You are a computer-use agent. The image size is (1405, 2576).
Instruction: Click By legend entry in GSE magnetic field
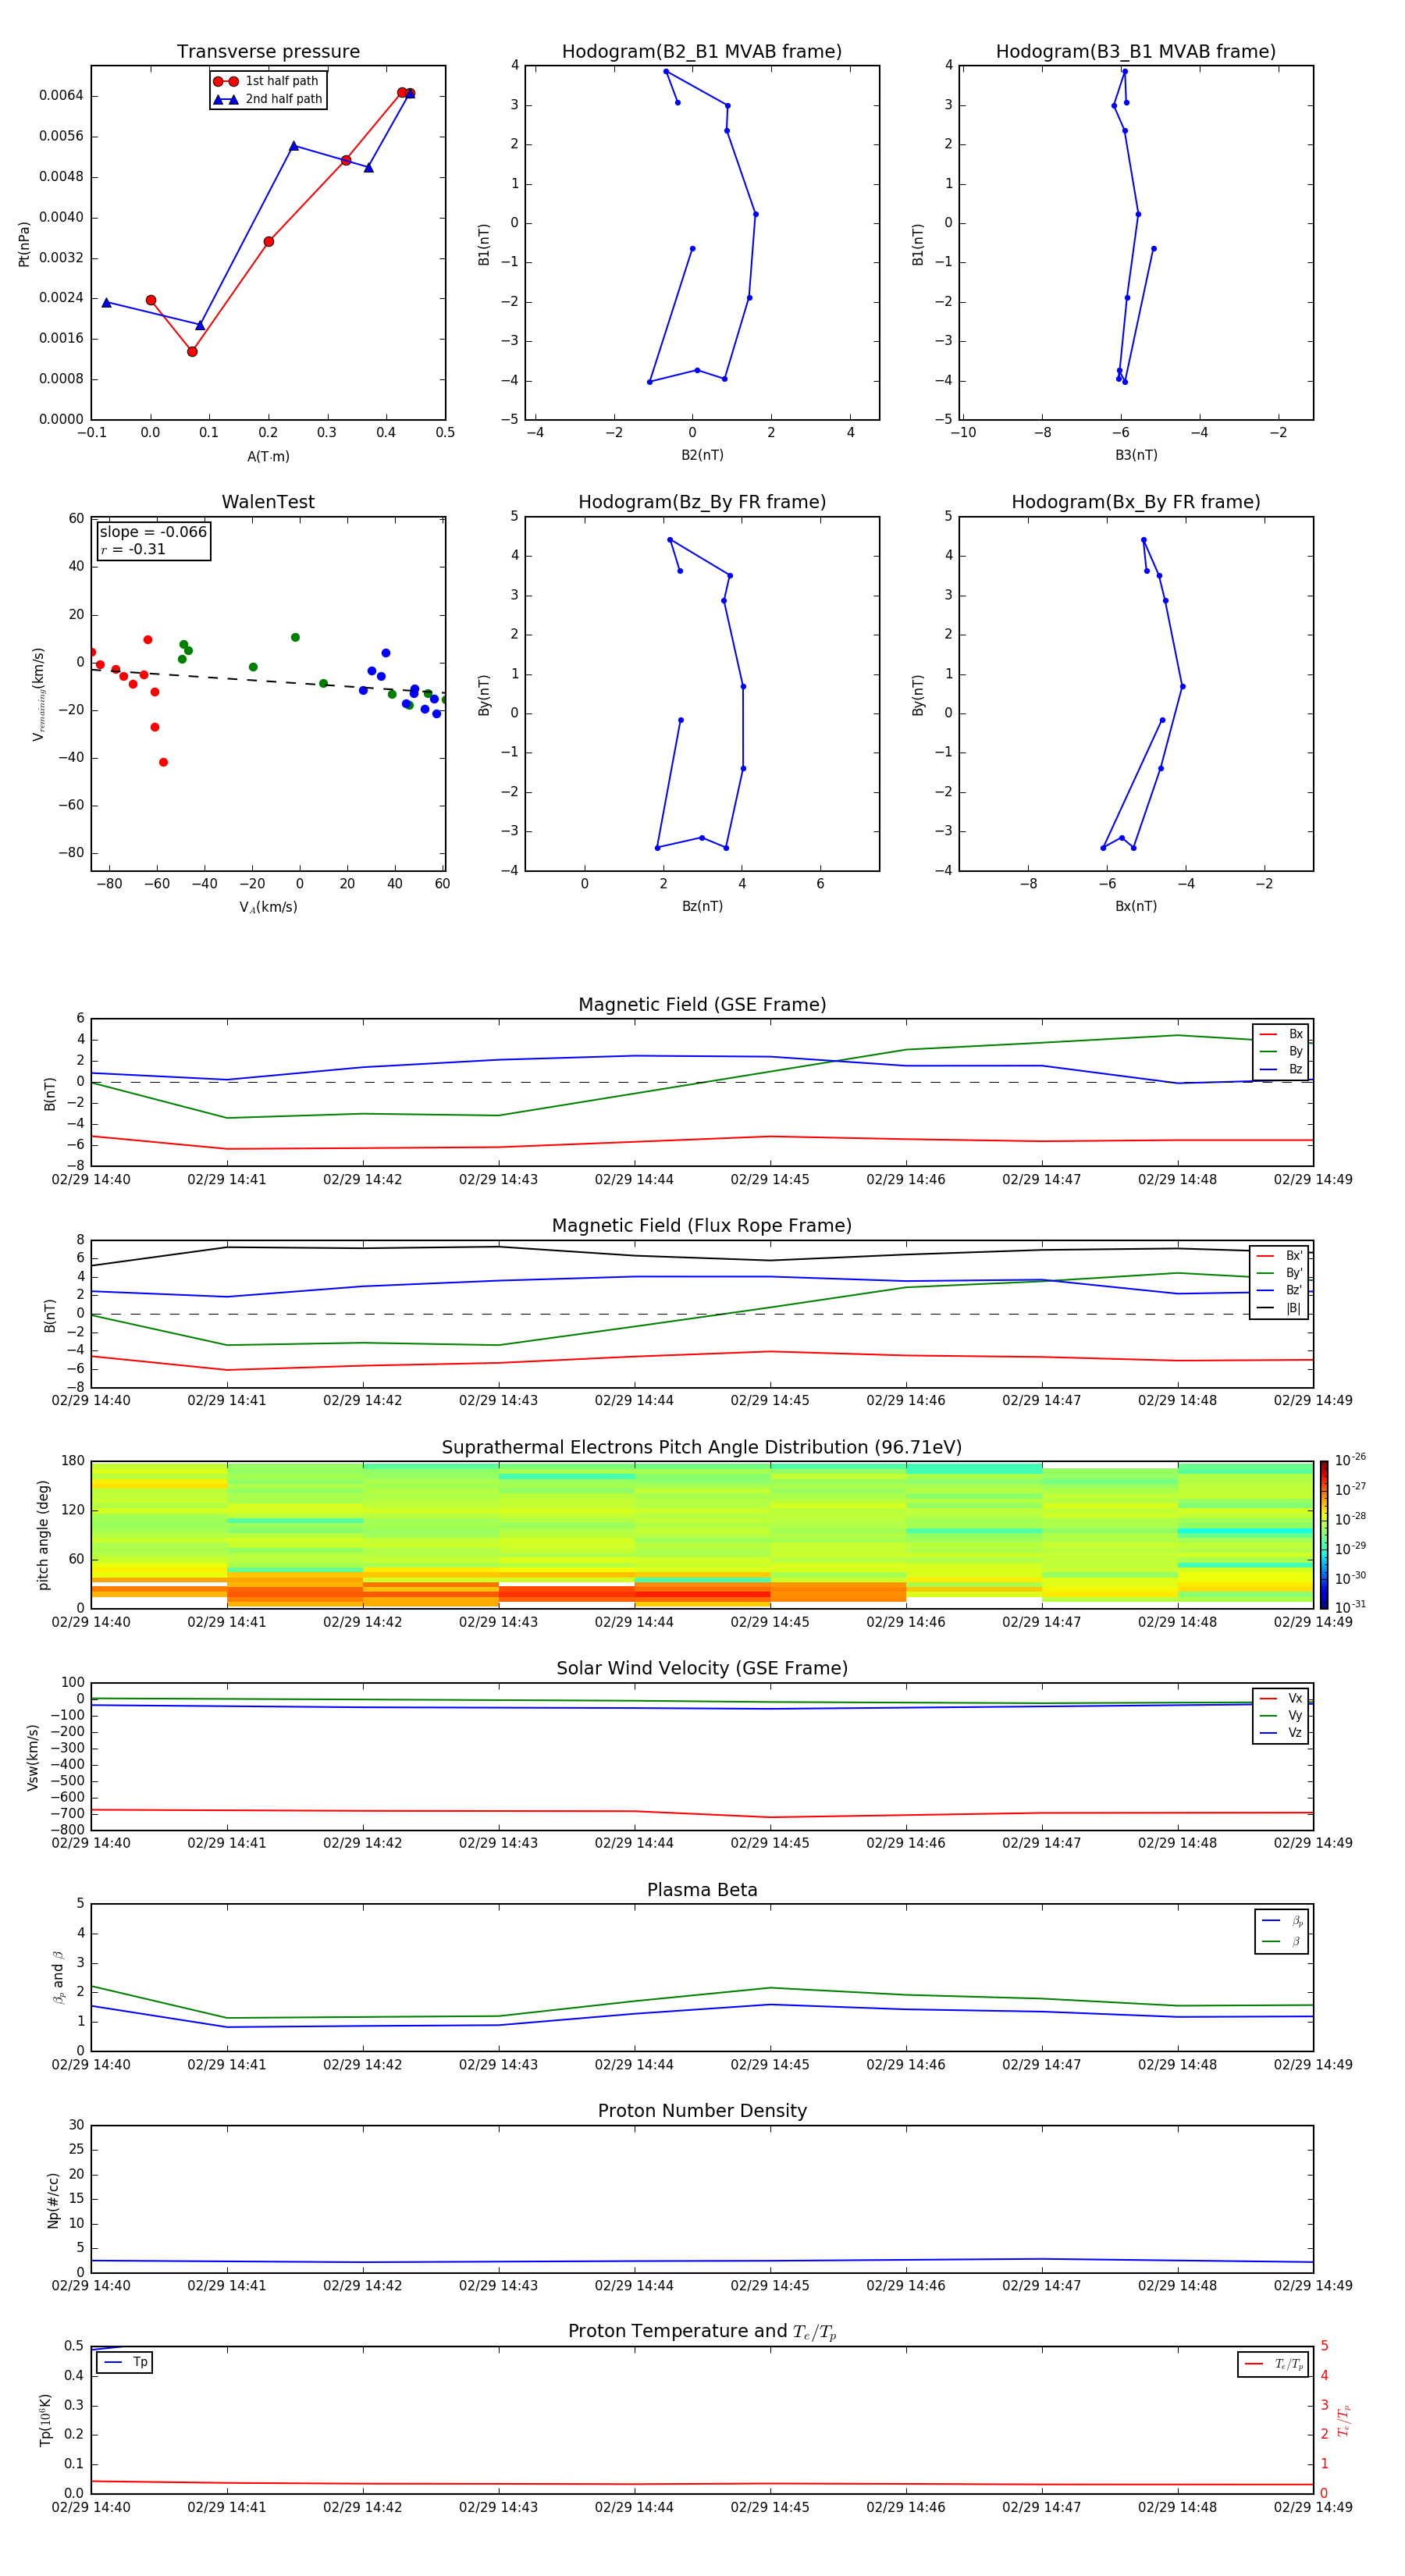(x=1281, y=1052)
